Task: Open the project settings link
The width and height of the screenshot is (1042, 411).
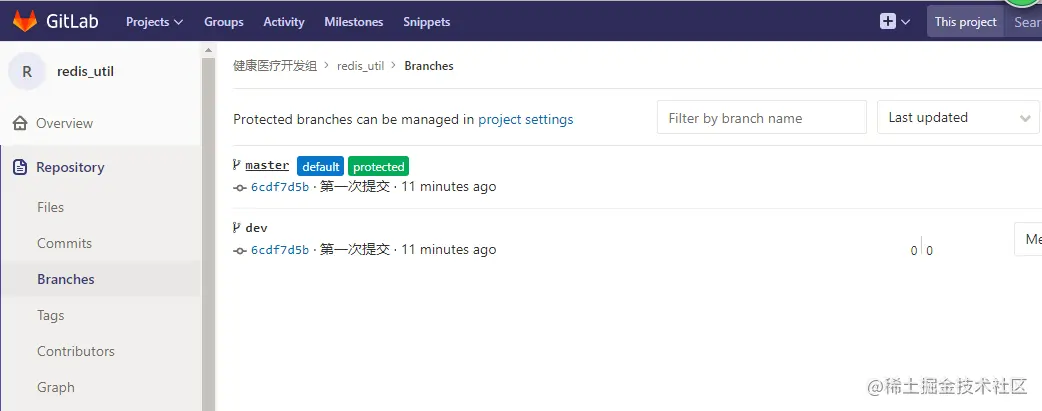Action: (x=526, y=120)
